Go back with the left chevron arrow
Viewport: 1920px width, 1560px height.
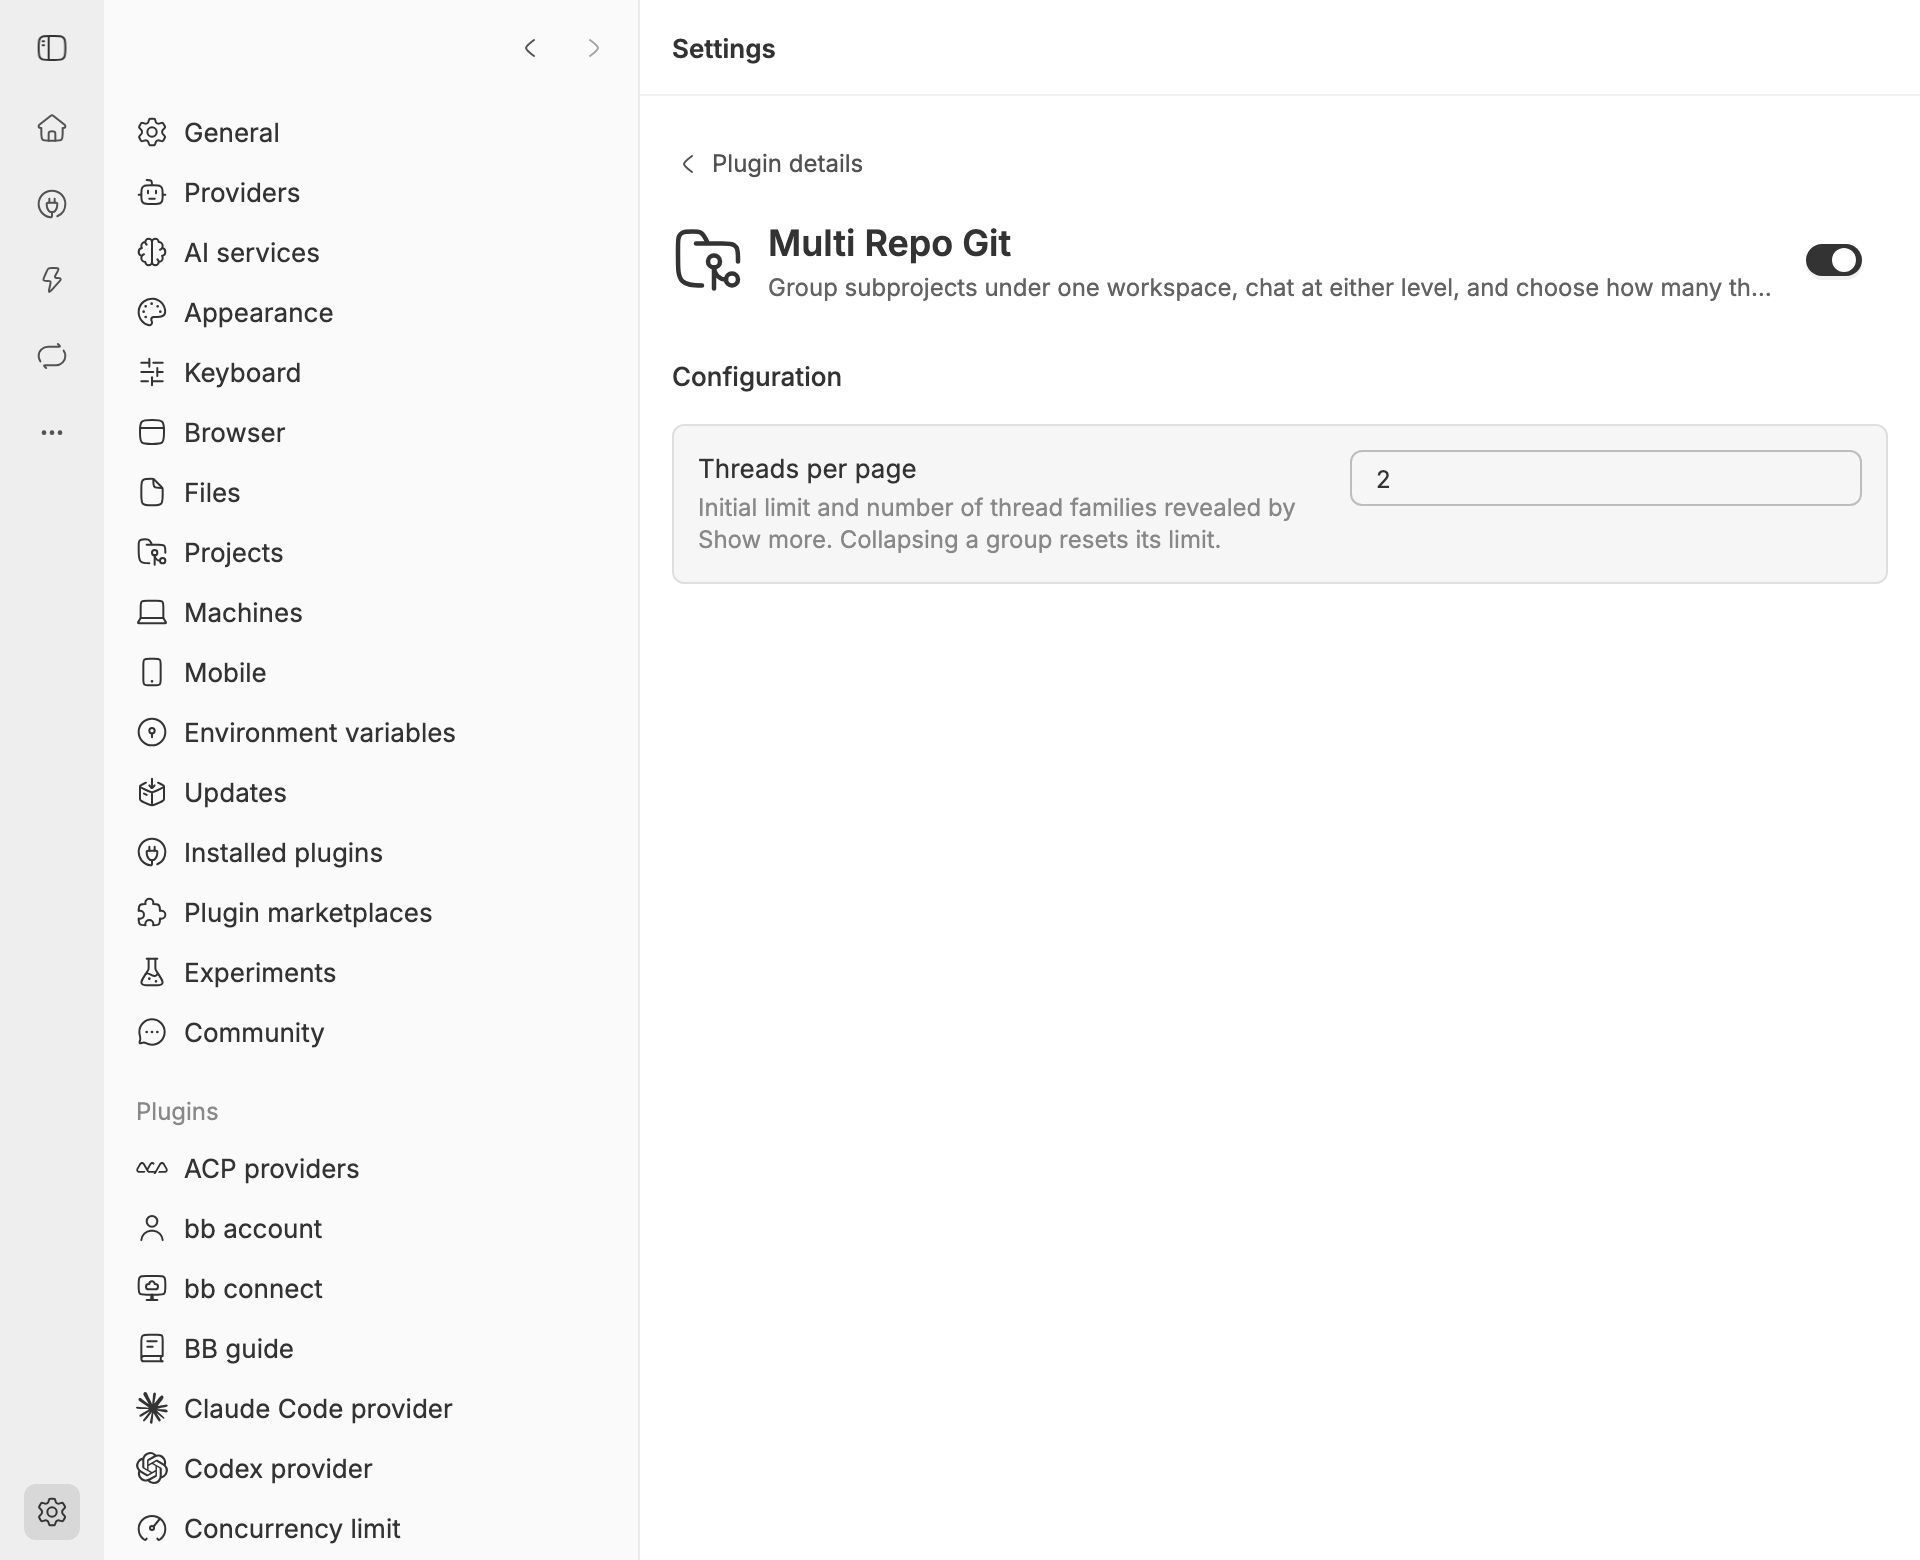click(x=530, y=48)
